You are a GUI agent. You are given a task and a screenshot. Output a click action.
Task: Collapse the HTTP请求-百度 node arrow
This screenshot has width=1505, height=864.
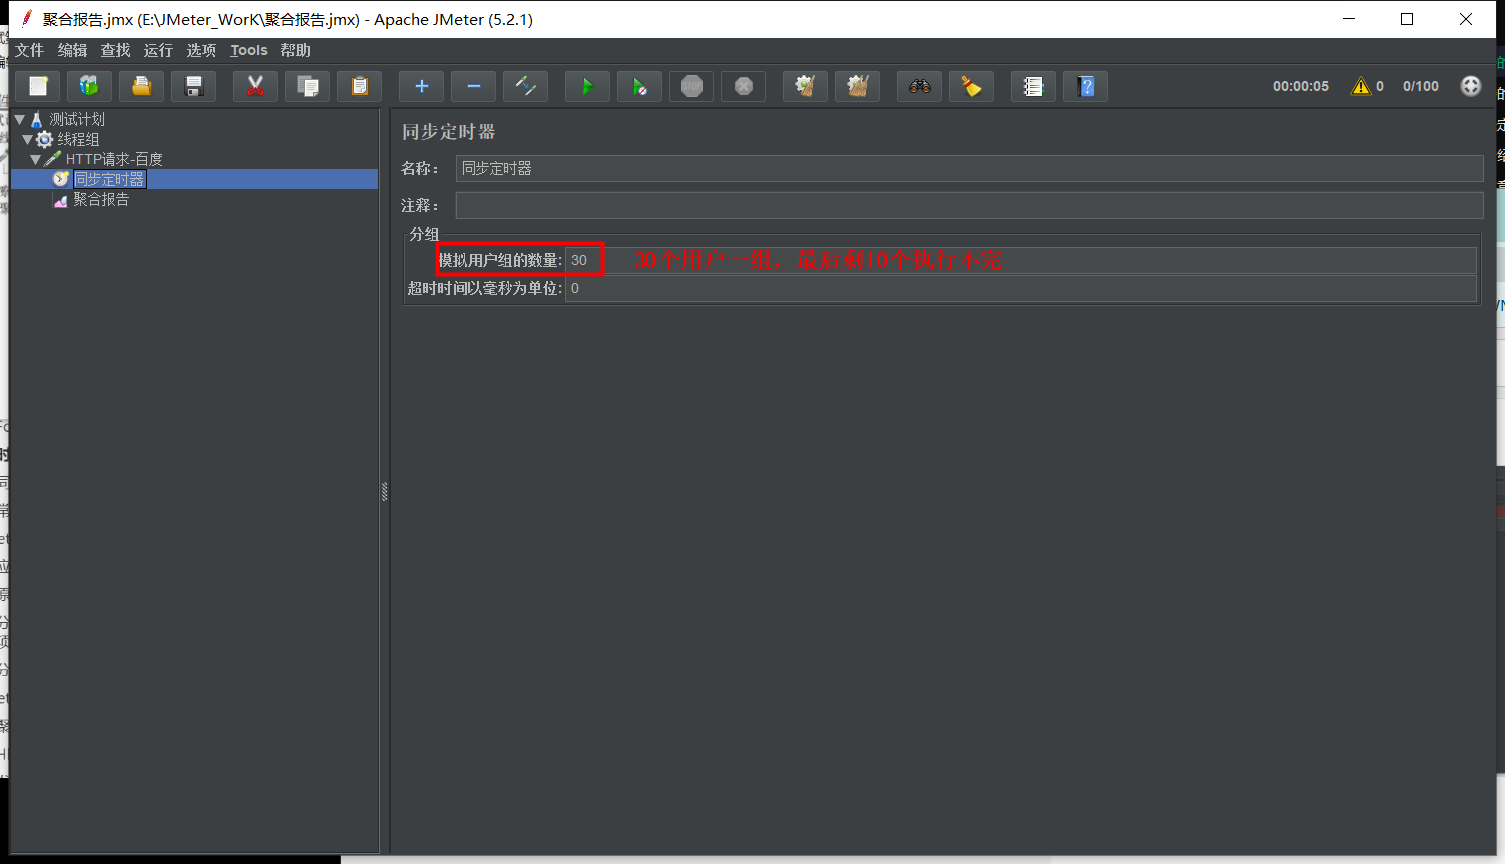click(35, 159)
